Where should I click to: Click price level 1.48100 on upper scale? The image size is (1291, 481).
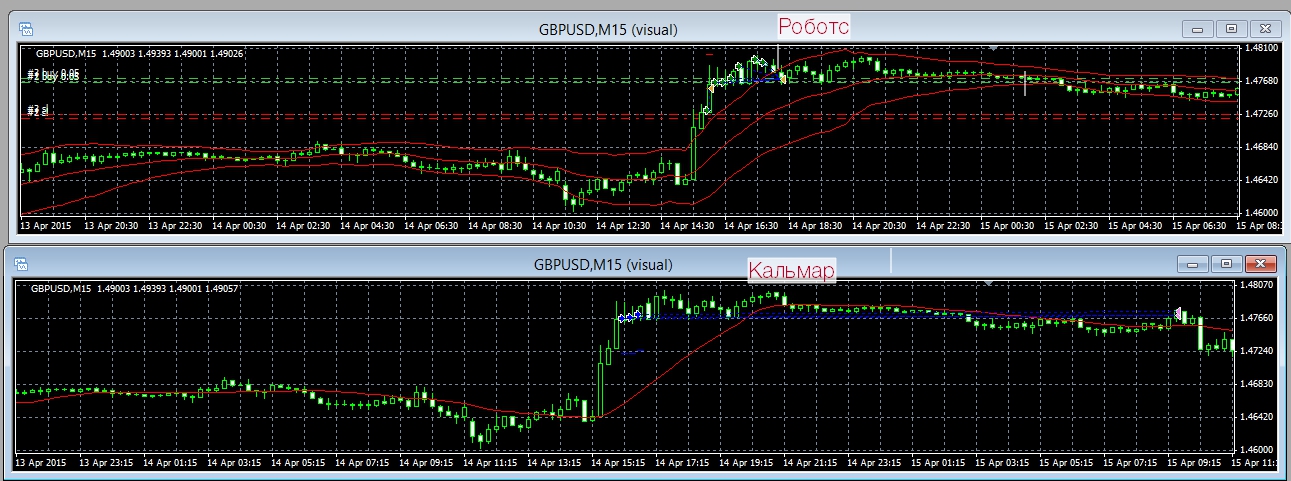click(x=1260, y=48)
